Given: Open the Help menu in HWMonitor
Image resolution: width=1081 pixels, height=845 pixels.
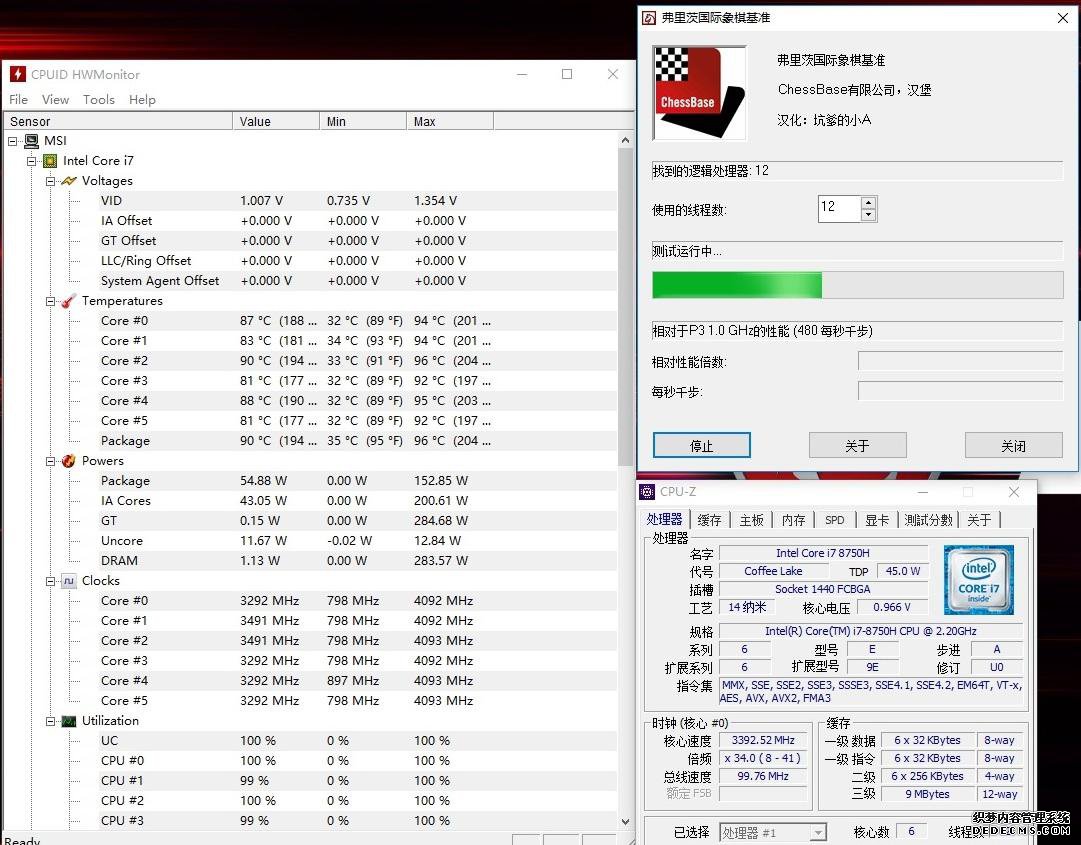Looking at the screenshot, I should [142, 99].
